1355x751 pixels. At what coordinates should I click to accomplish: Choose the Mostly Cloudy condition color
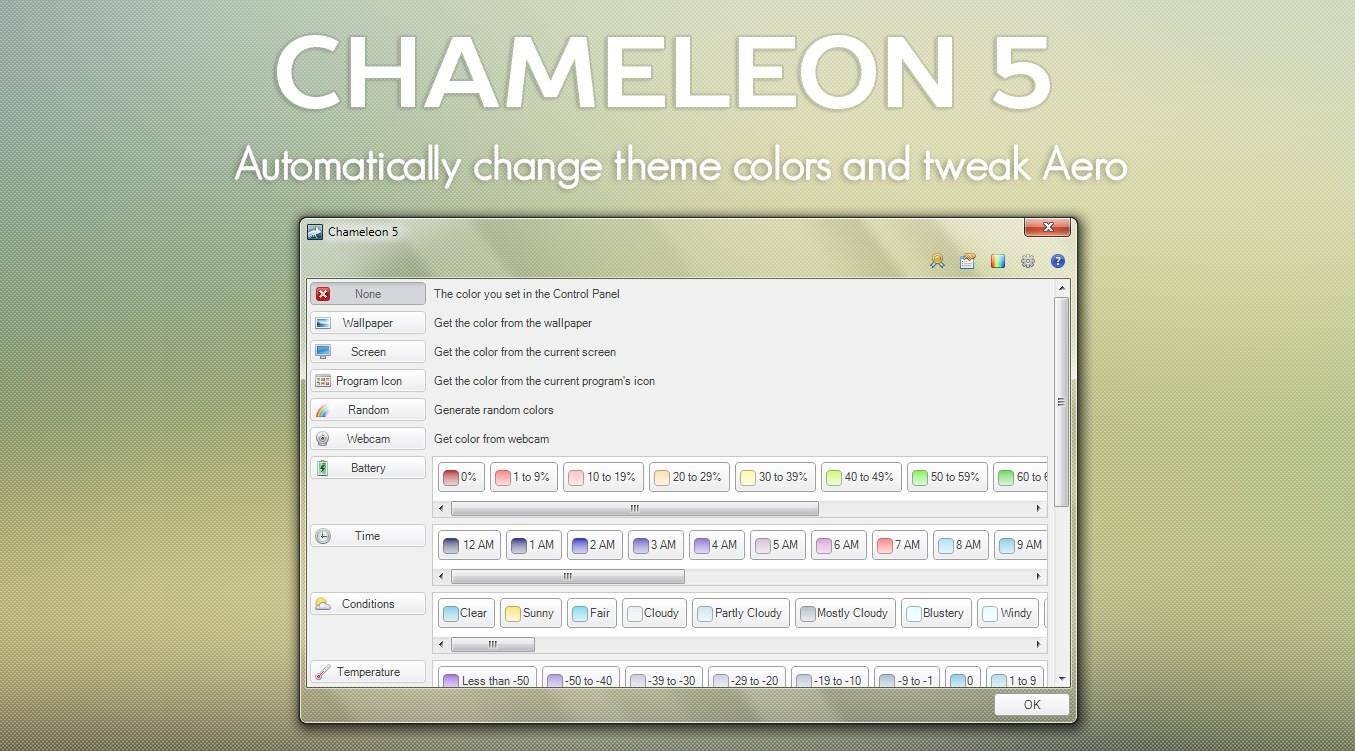(846, 613)
